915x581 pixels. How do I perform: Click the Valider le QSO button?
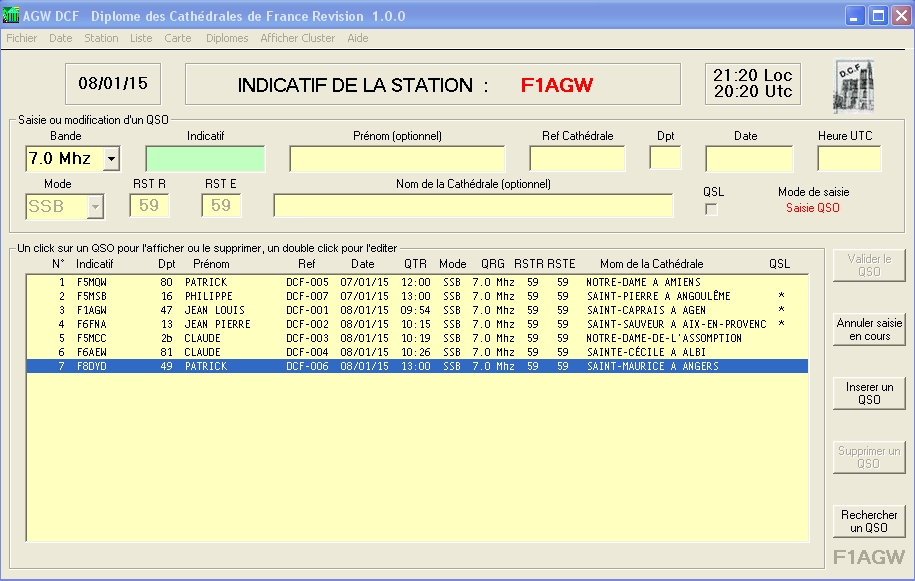(x=869, y=265)
